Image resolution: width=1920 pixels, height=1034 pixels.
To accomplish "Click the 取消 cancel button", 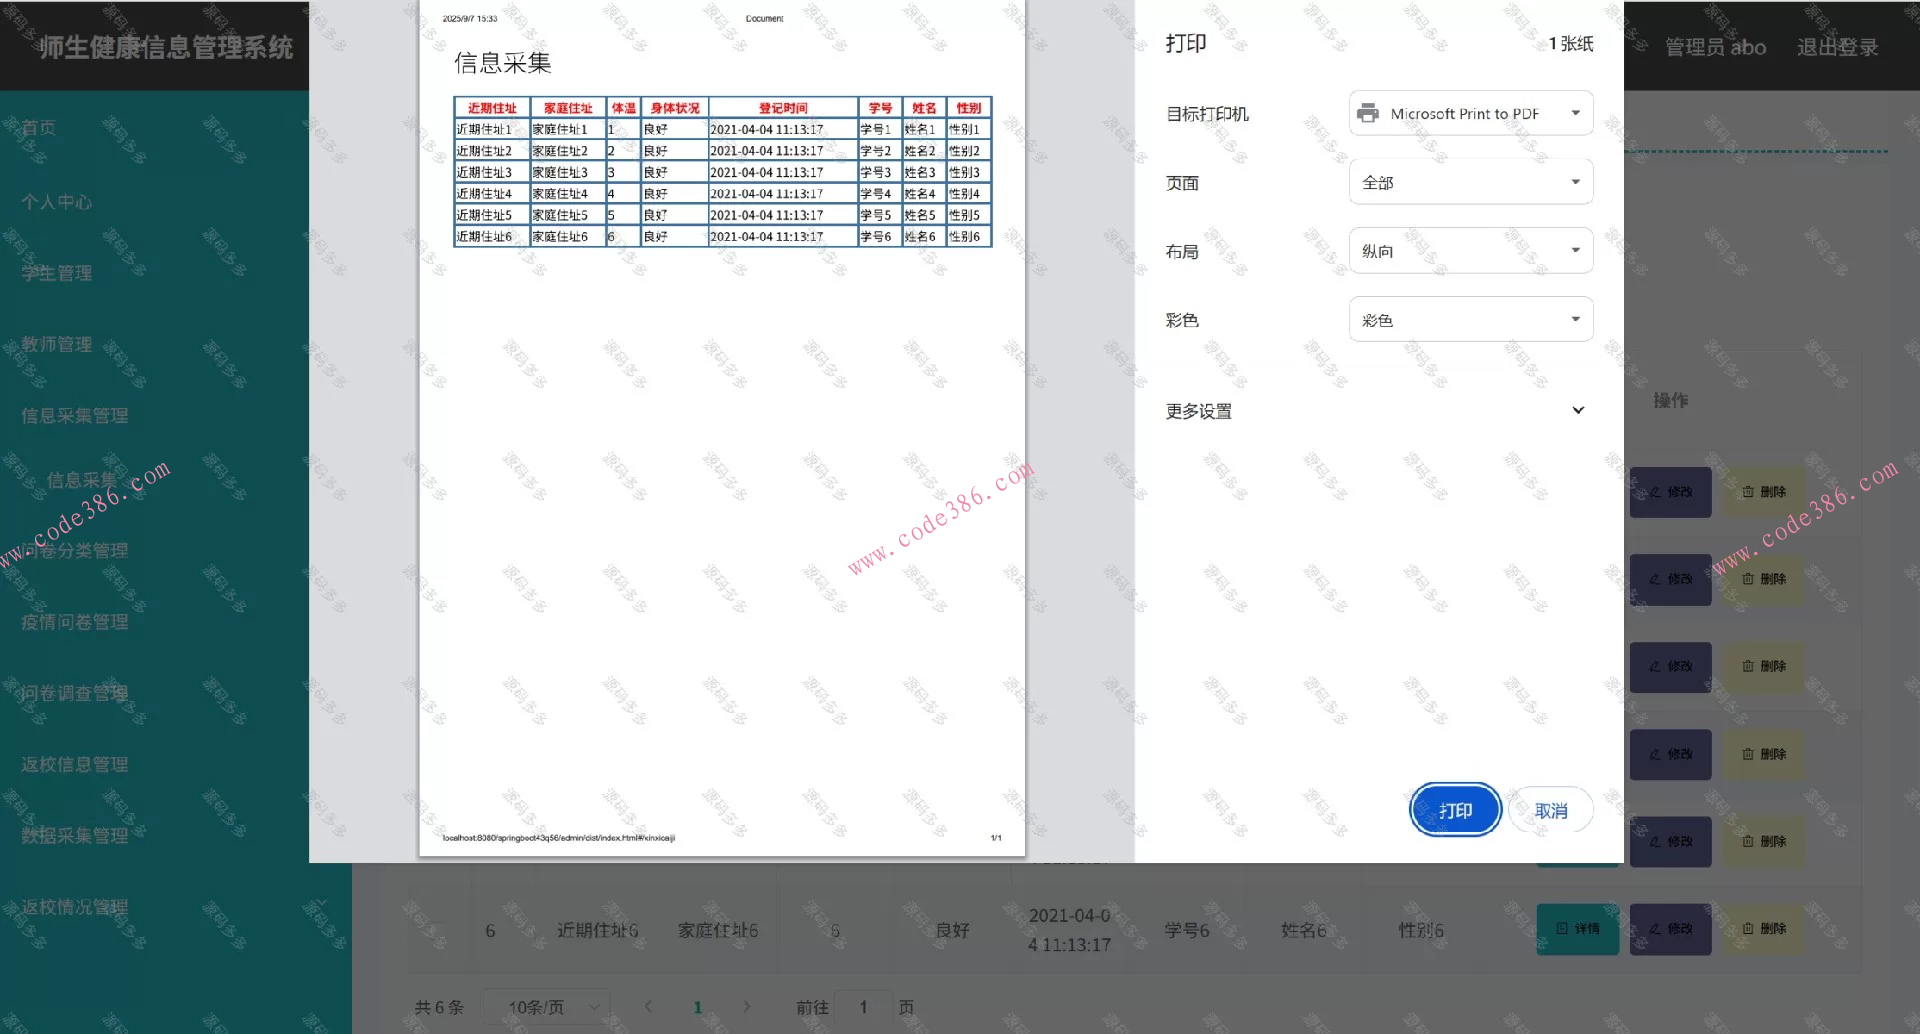I will (1550, 809).
